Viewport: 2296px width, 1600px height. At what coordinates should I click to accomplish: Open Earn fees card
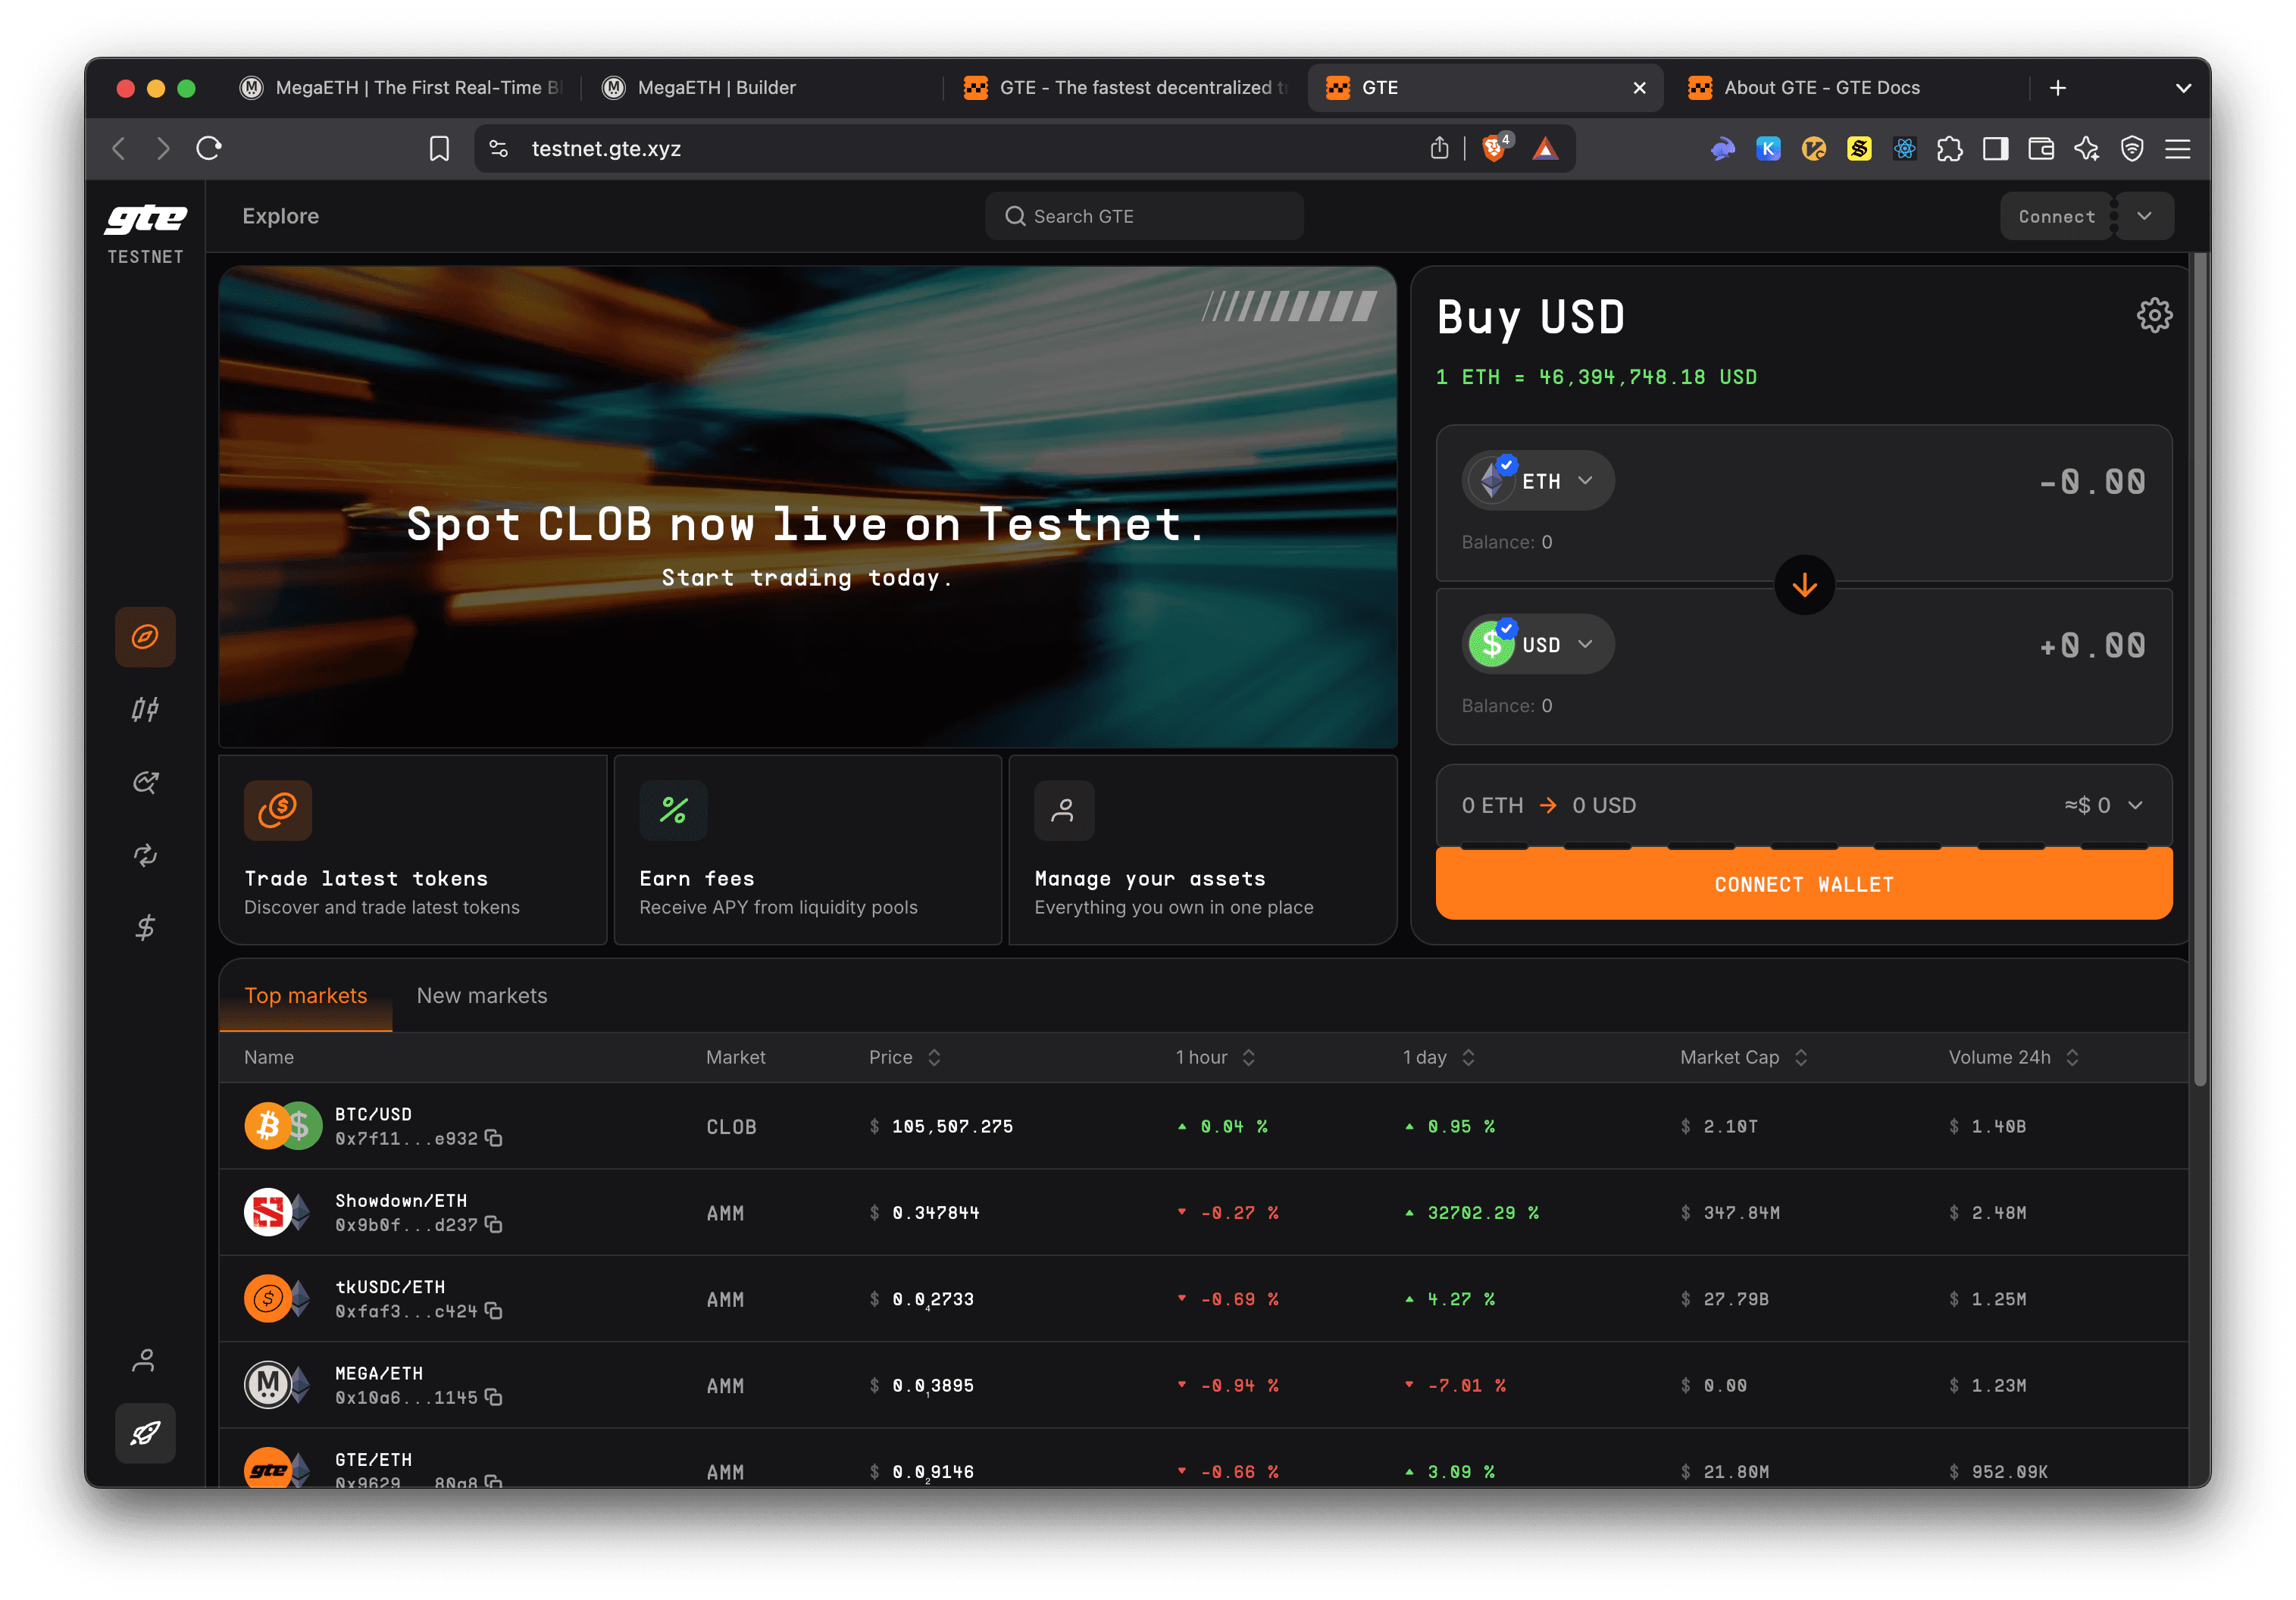808,850
